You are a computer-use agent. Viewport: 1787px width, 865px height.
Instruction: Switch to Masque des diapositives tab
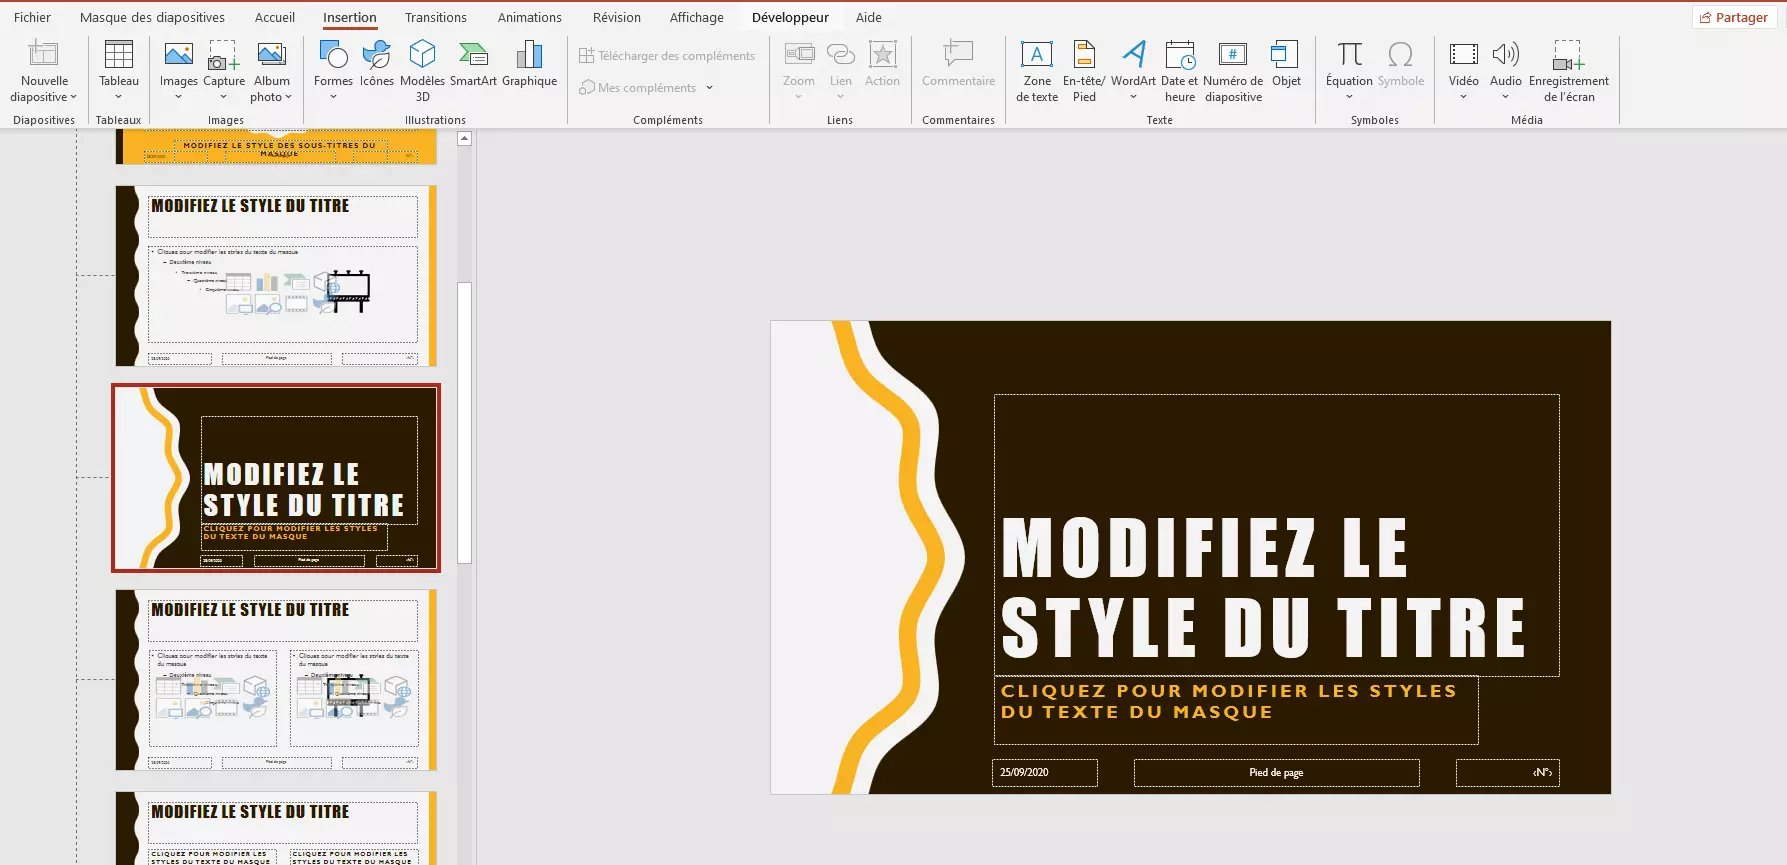click(152, 17)
